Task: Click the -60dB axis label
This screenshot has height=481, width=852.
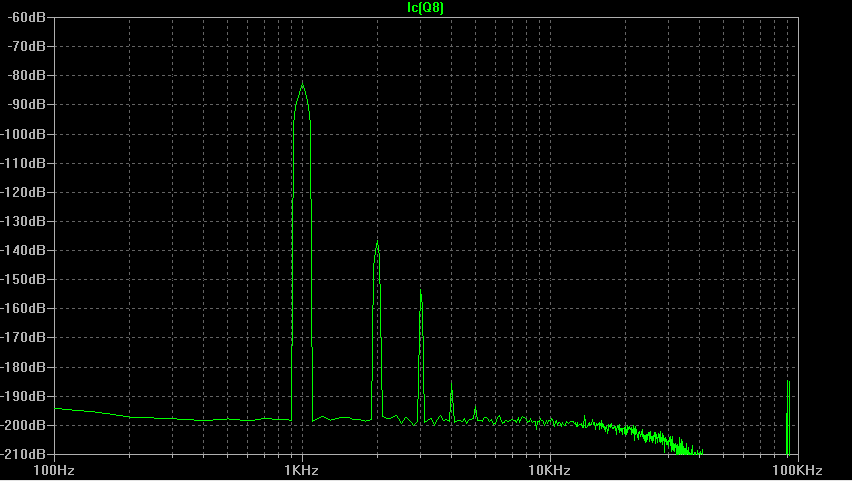Action: pyautogui.click(x=27, y=17)
